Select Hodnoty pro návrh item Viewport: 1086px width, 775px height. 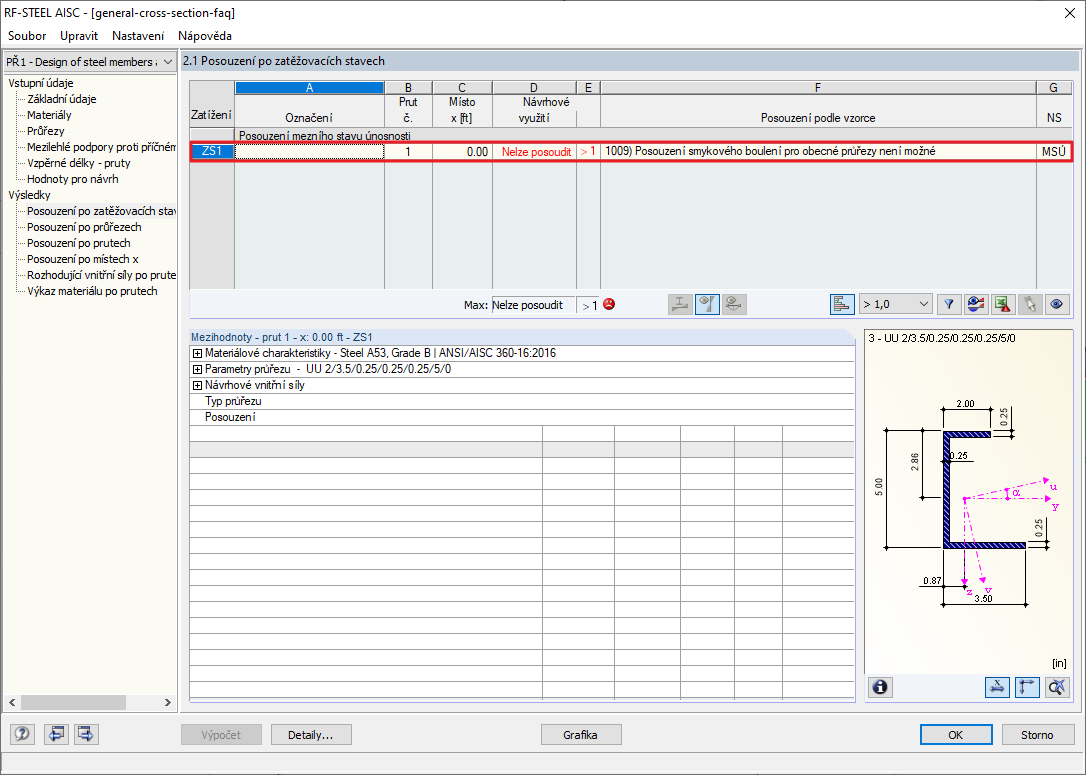pyautogui.click(x=73, y=179)
